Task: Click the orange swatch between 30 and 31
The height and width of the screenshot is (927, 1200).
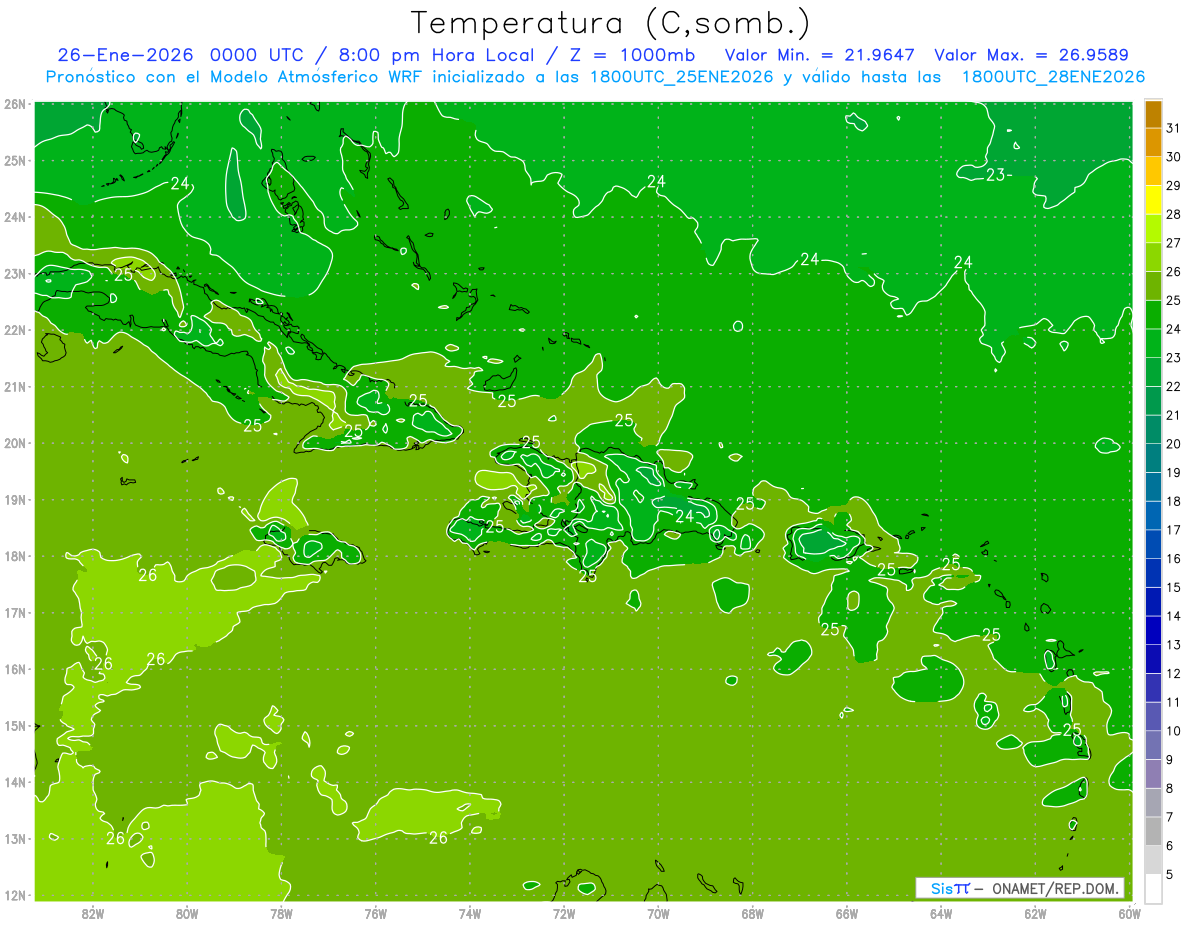Action: tap(1153, 143)
